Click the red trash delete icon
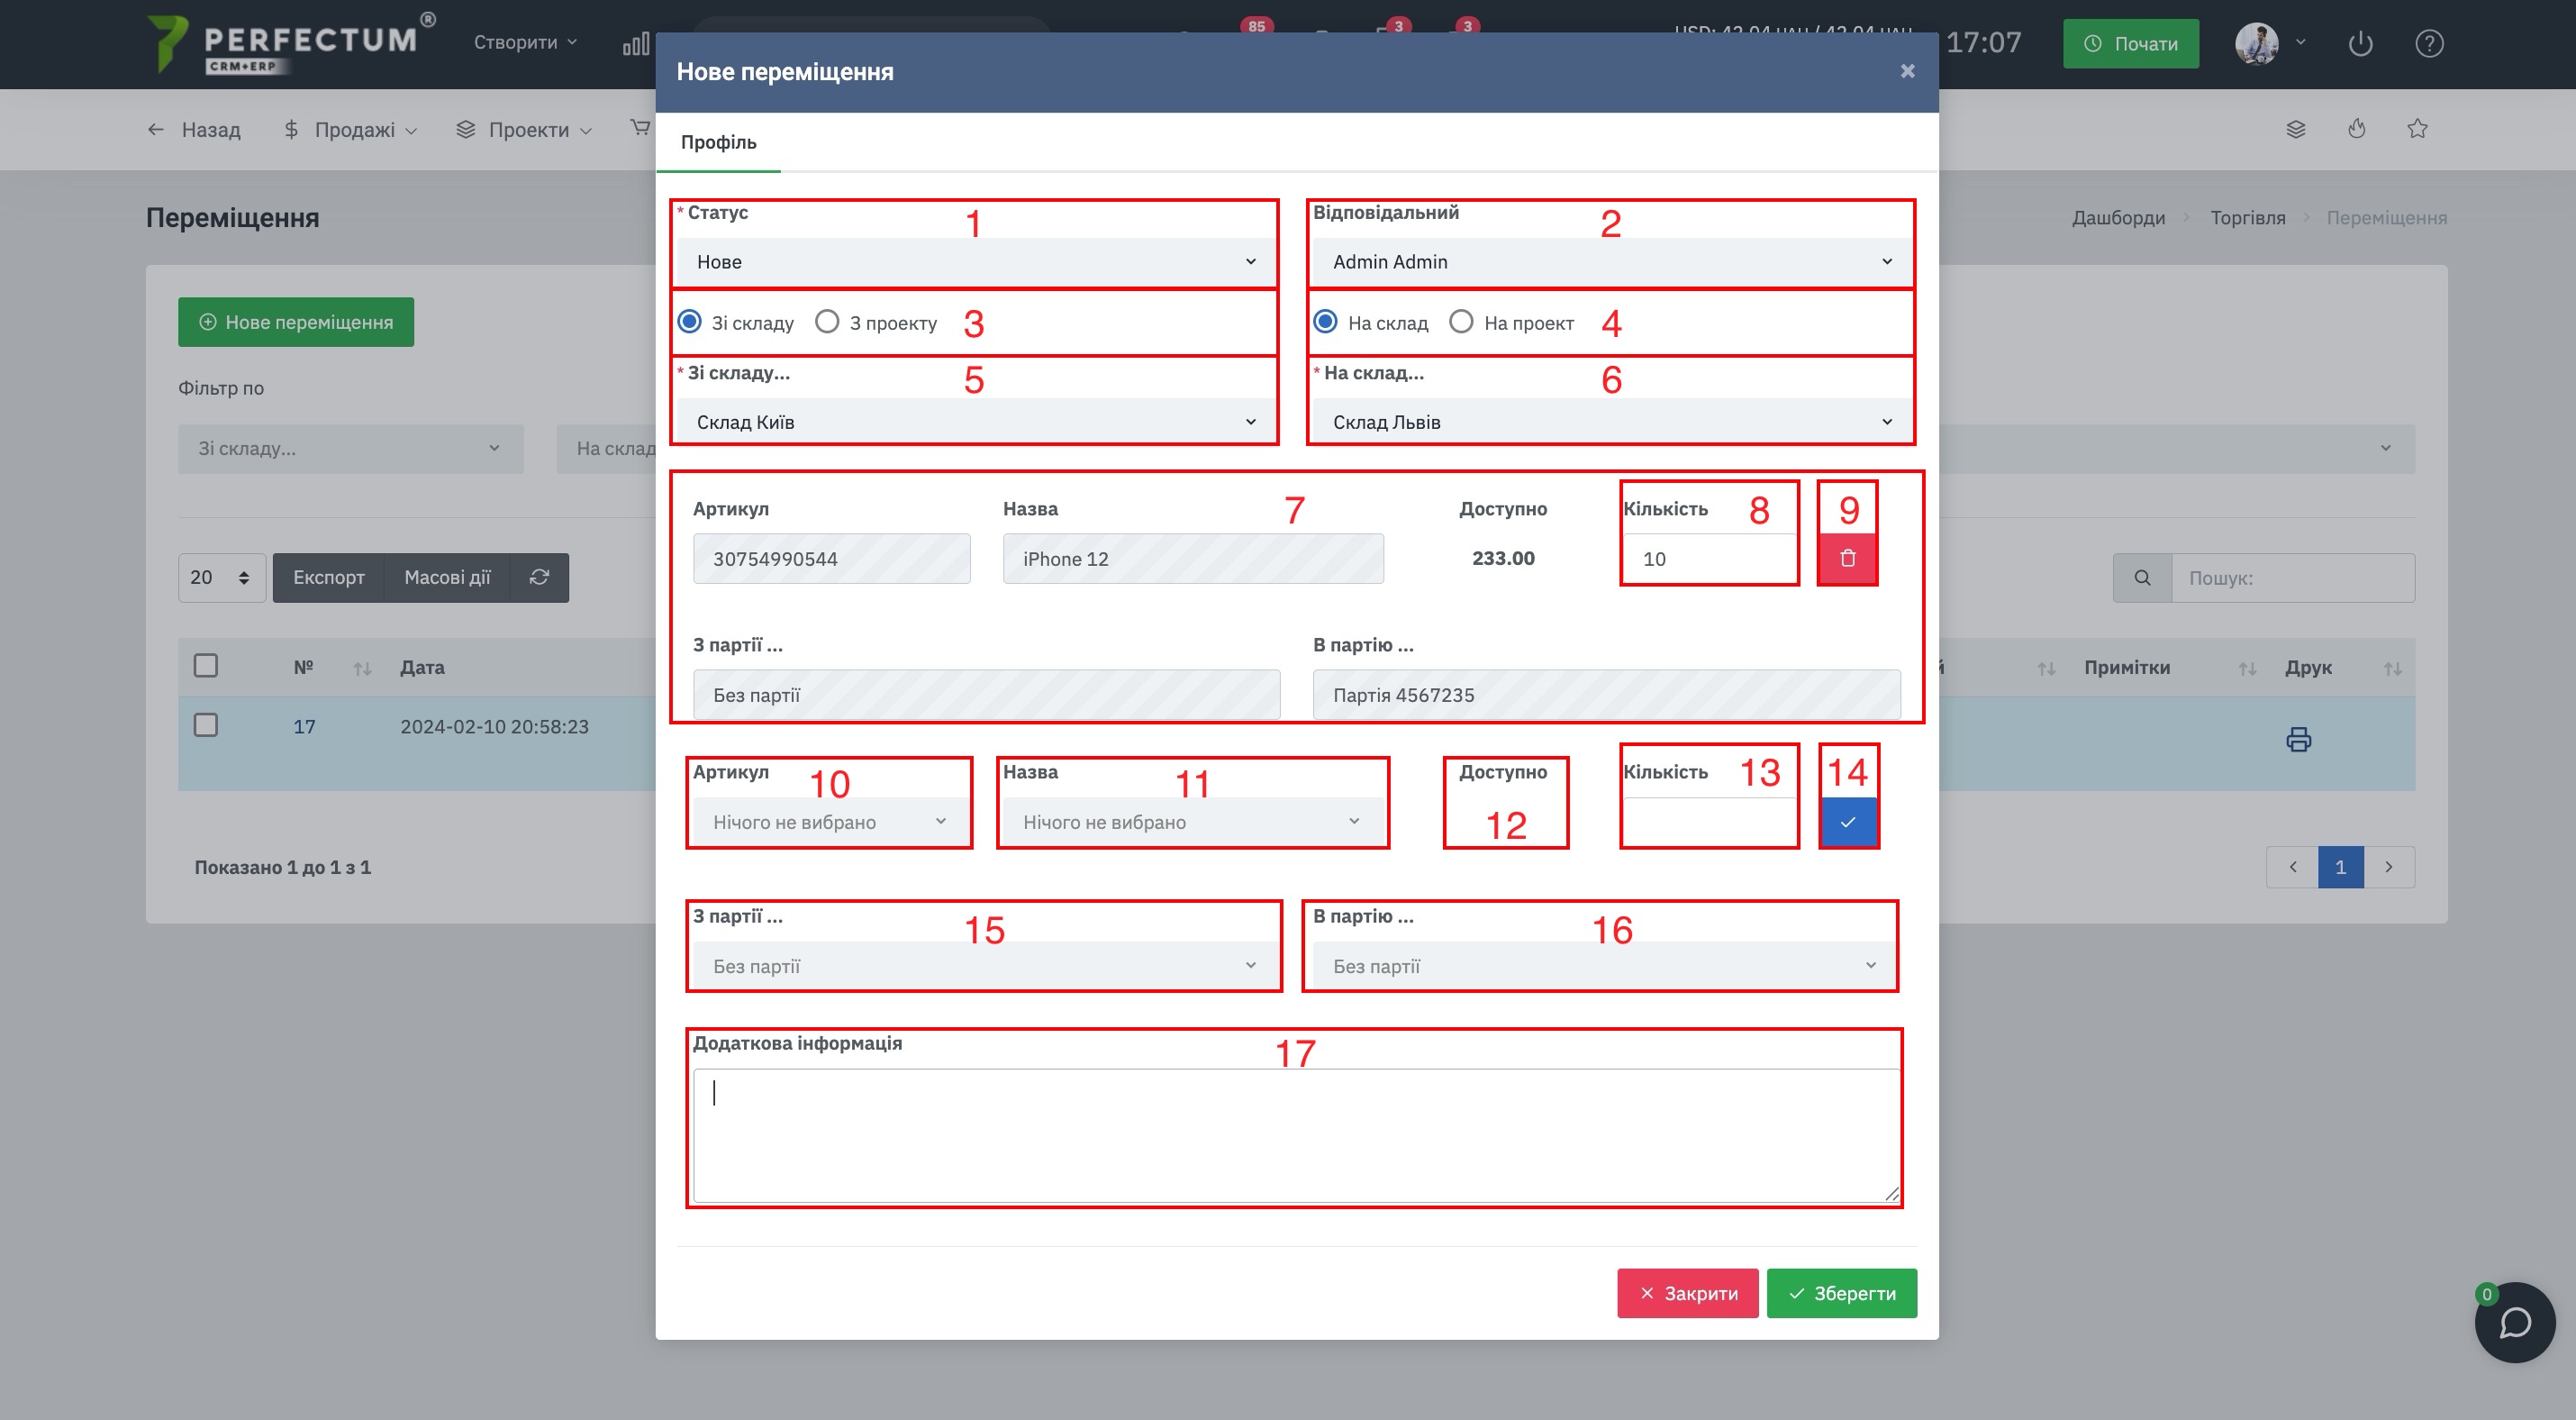This screenshot has width=2576, height=1420. (x=1847, y=558)
